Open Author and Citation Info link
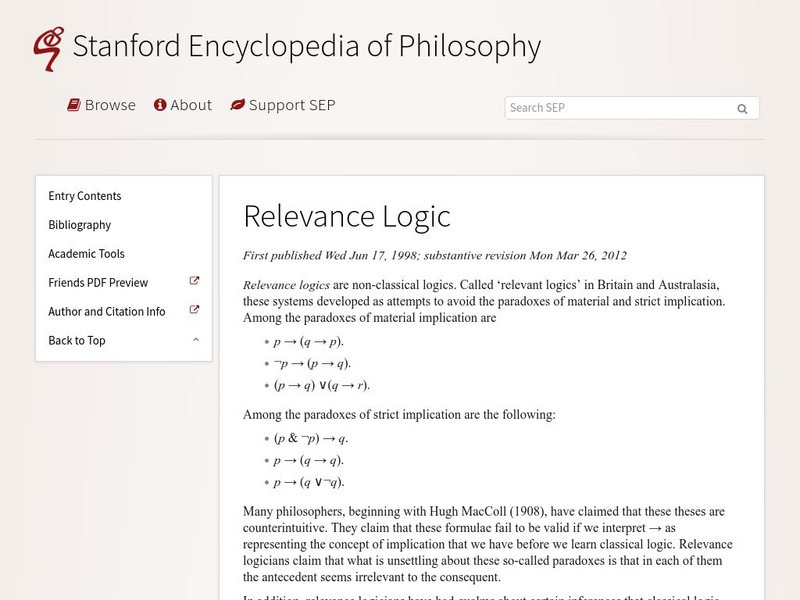Image resolution: width=800 pixels, height=600 pixels. 107,312
